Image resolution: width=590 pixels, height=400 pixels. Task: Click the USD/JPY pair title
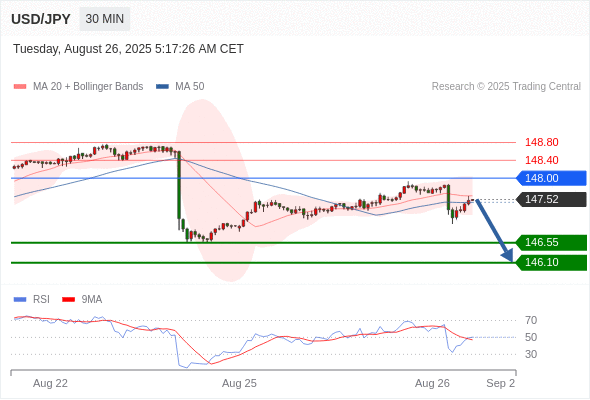pos(41,19)
